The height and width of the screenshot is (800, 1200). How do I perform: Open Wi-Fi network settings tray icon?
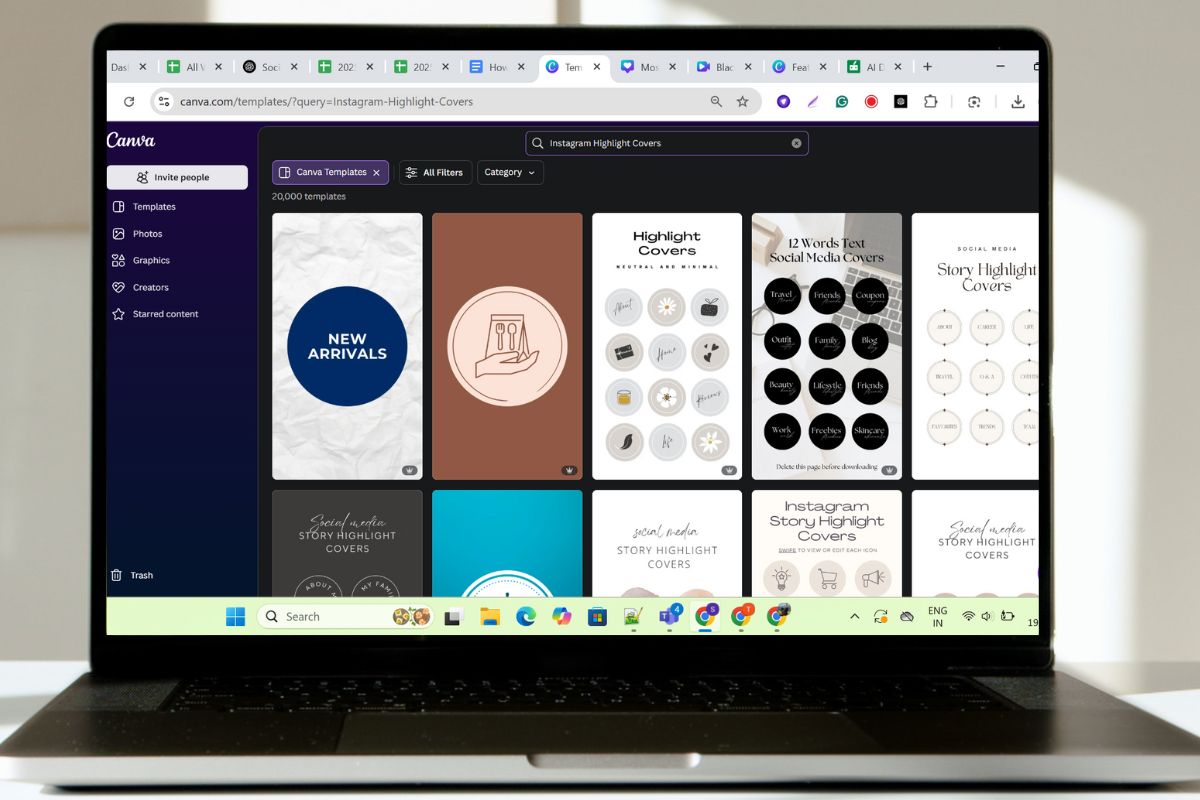pos(968,617)
